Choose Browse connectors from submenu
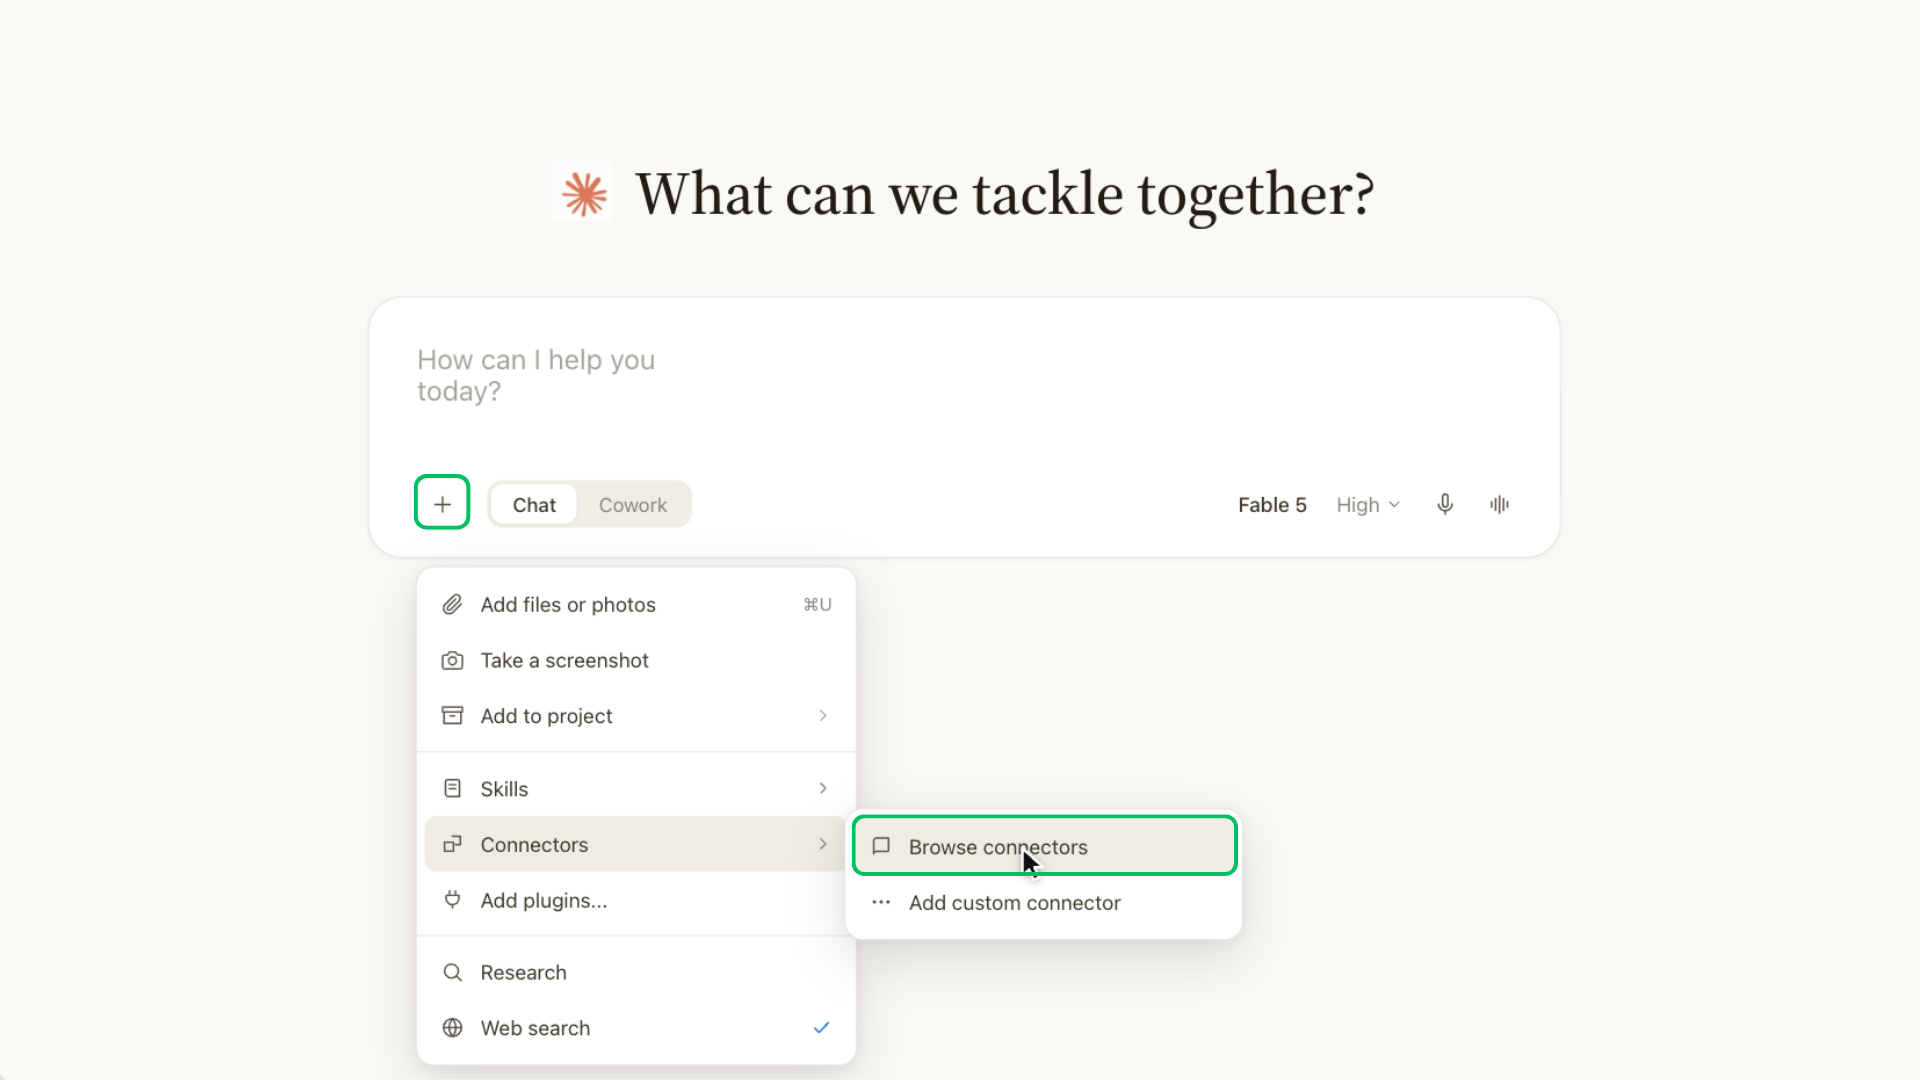The image size is (1920, 1080). point(1044,846)
